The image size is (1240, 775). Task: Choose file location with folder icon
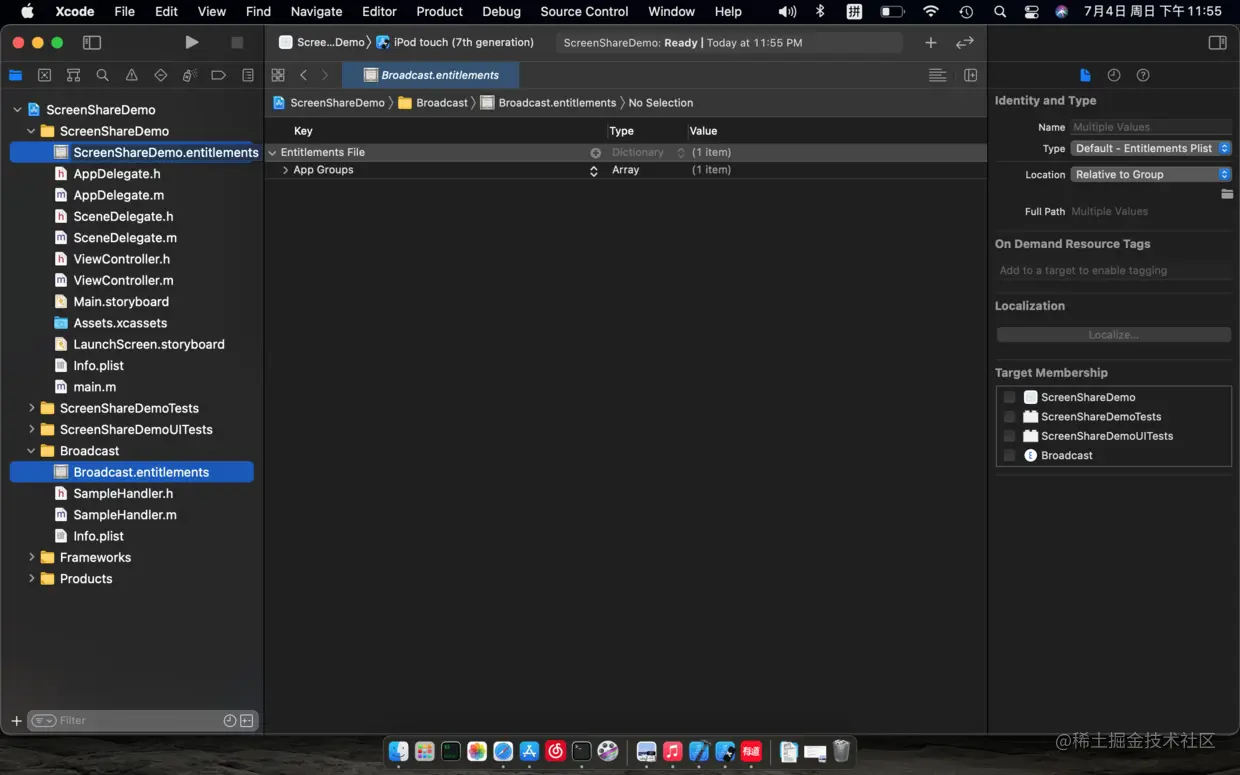pos(1227,194)
